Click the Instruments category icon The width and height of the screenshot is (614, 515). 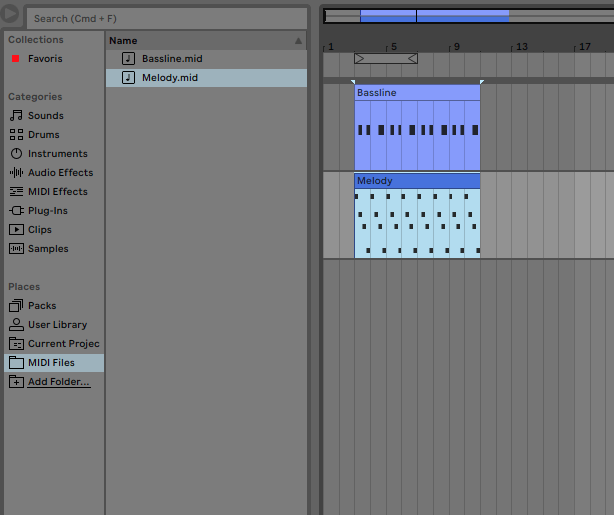pos(16,154)
